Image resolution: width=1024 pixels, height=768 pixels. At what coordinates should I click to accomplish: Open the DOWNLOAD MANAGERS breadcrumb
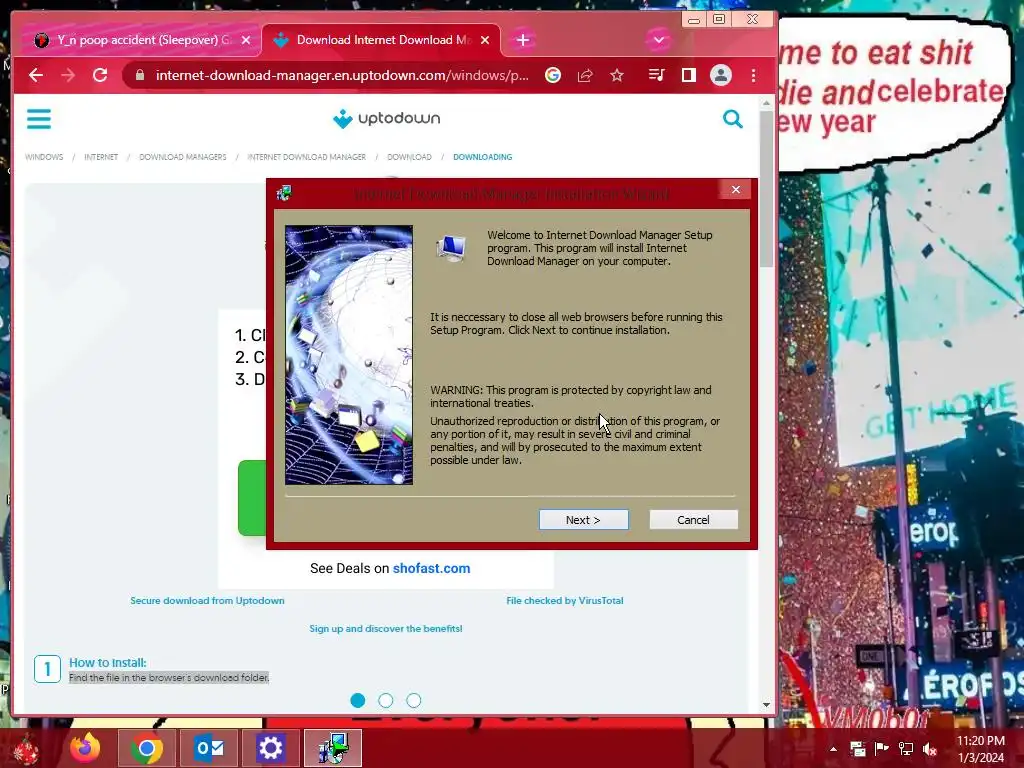[183, 157]
